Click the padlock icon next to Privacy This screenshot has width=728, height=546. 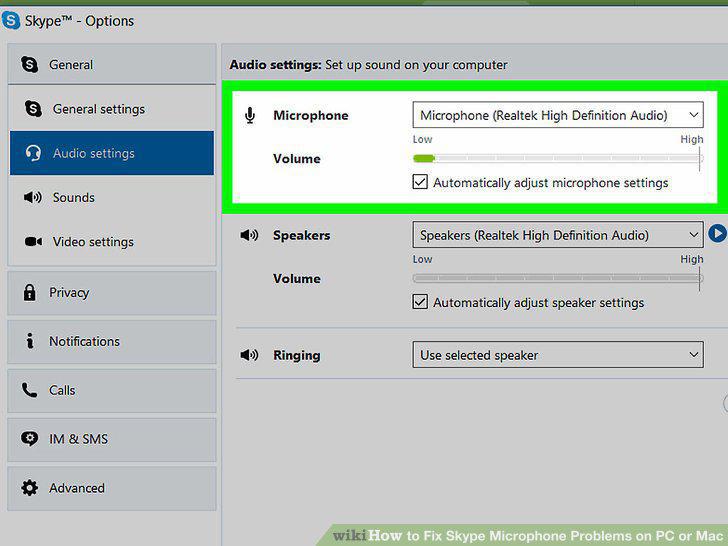(x=29, y=292)
